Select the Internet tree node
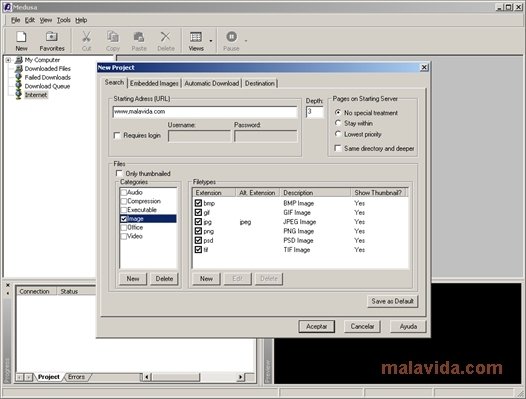This screenshot has height=399, width=526. coord(36,95)
